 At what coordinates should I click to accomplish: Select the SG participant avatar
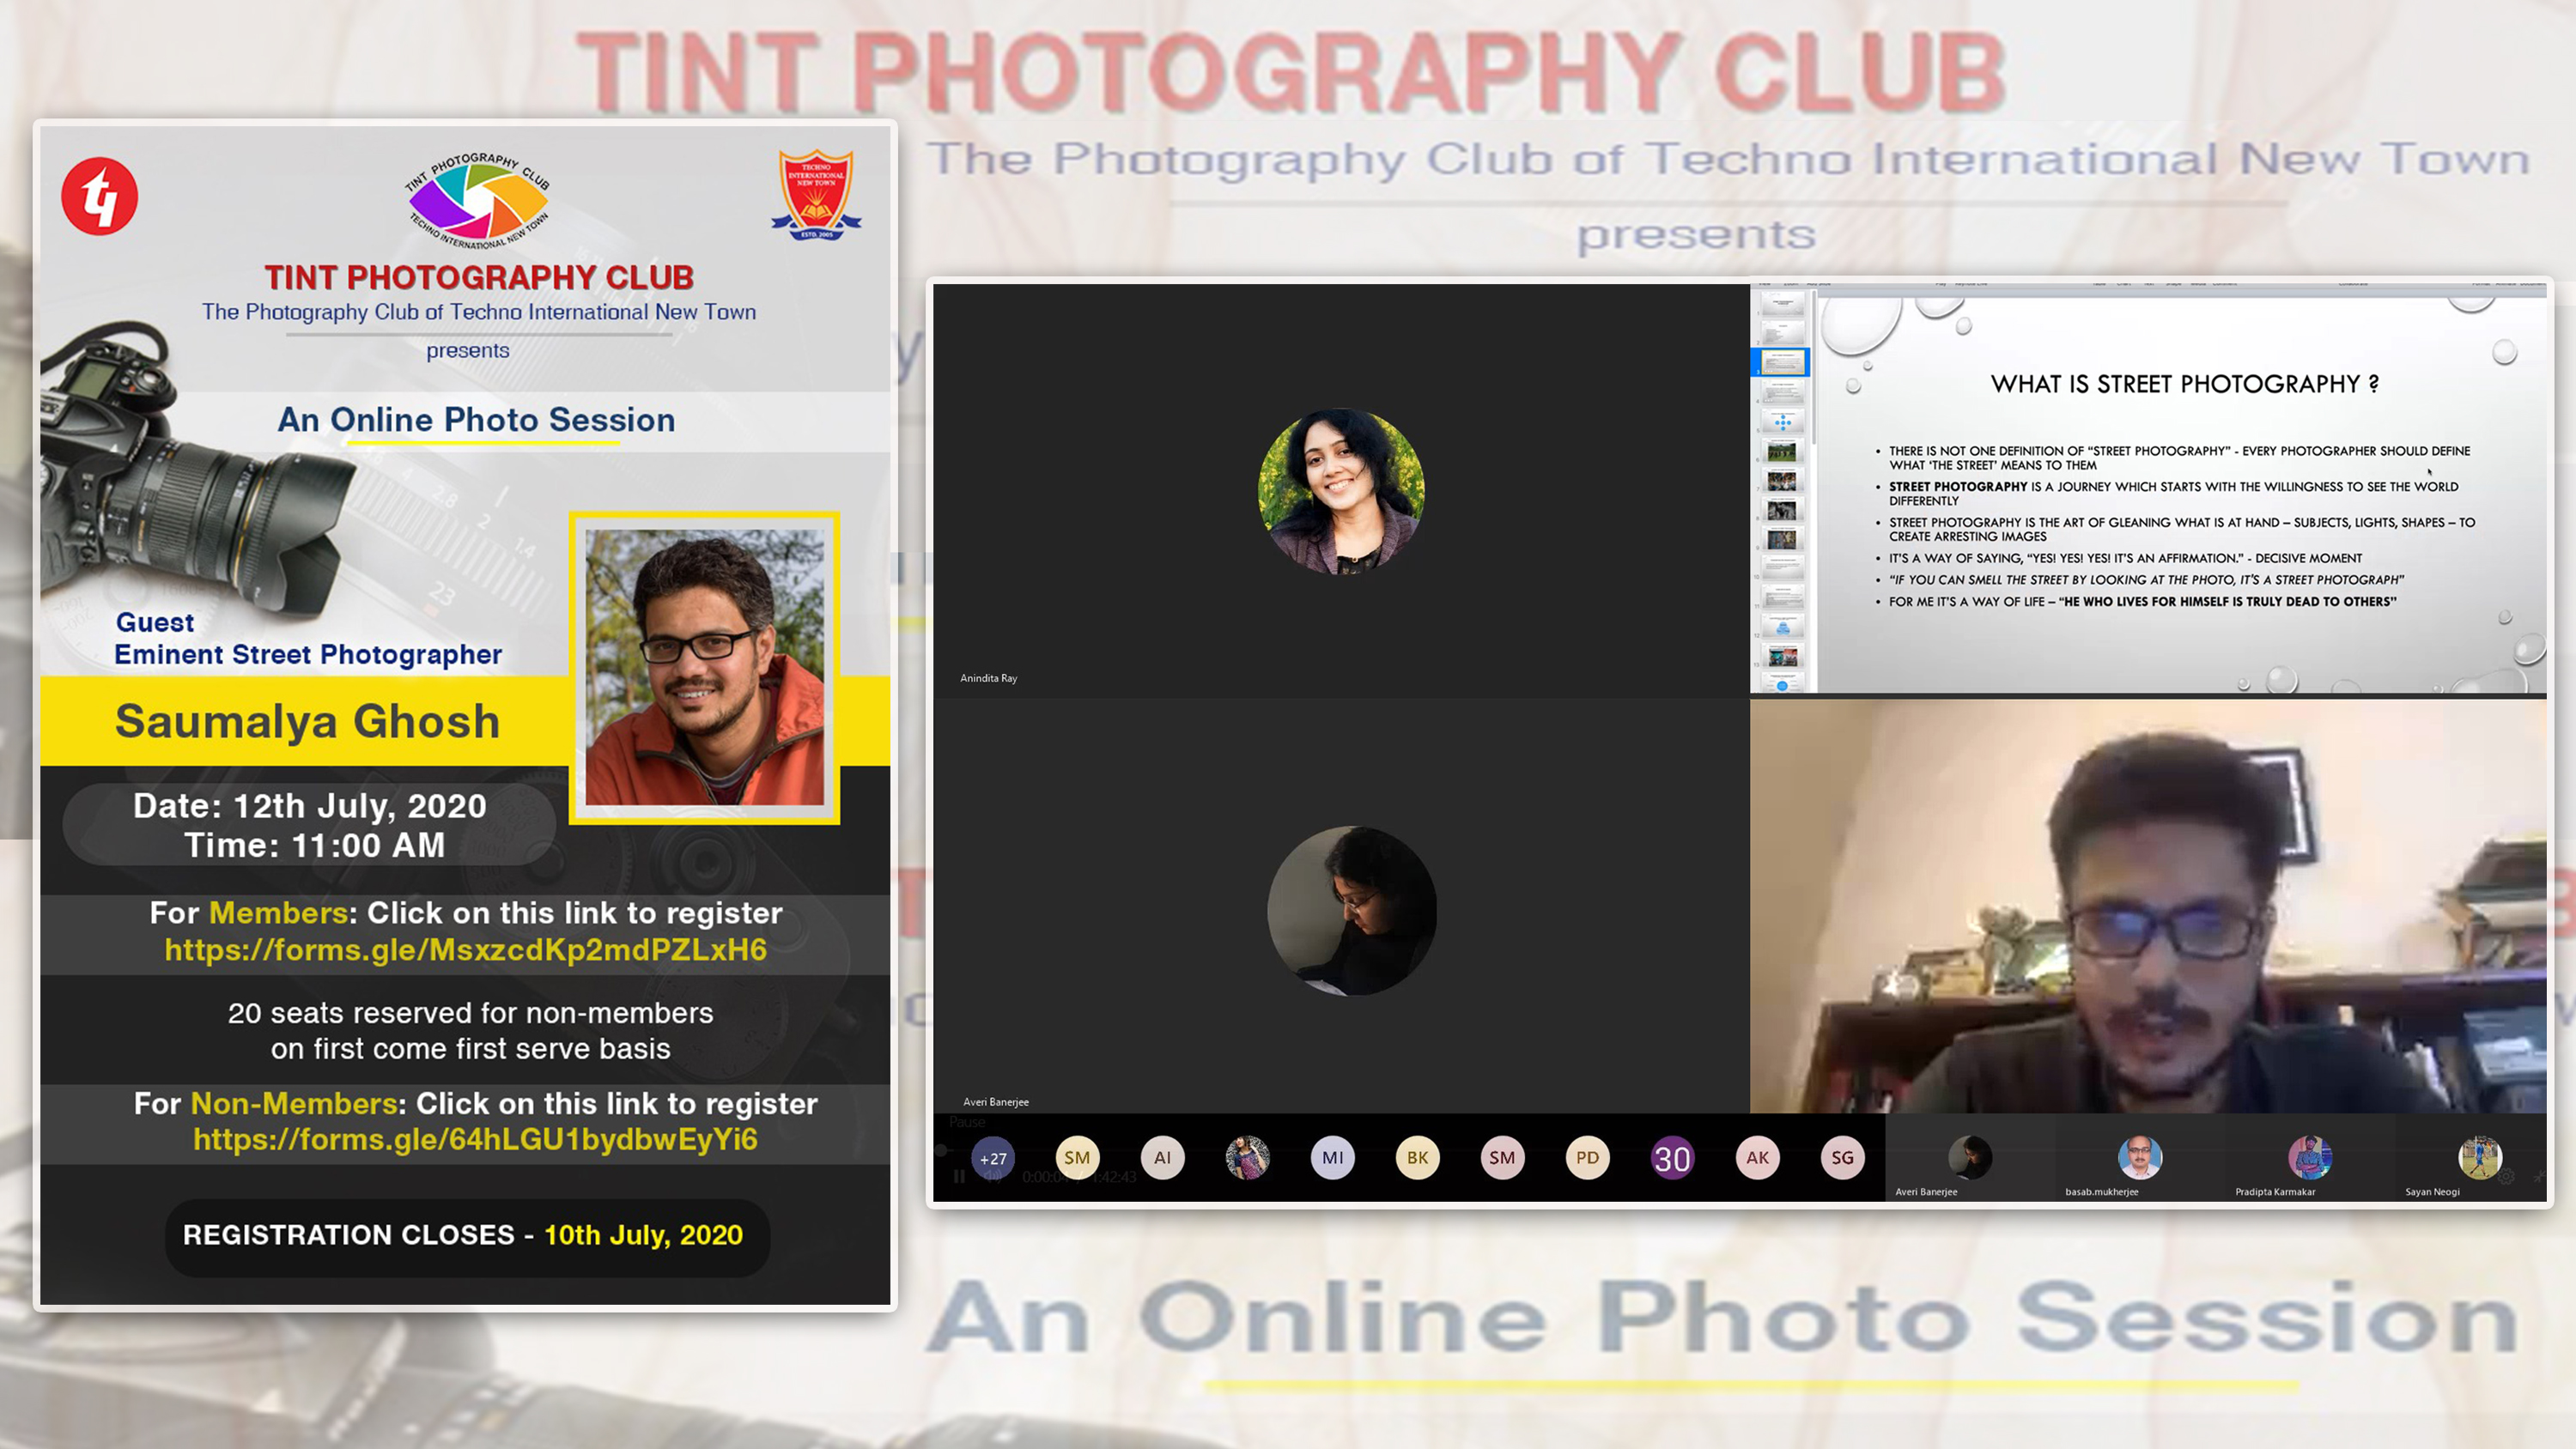[x=1842, y=1157]
